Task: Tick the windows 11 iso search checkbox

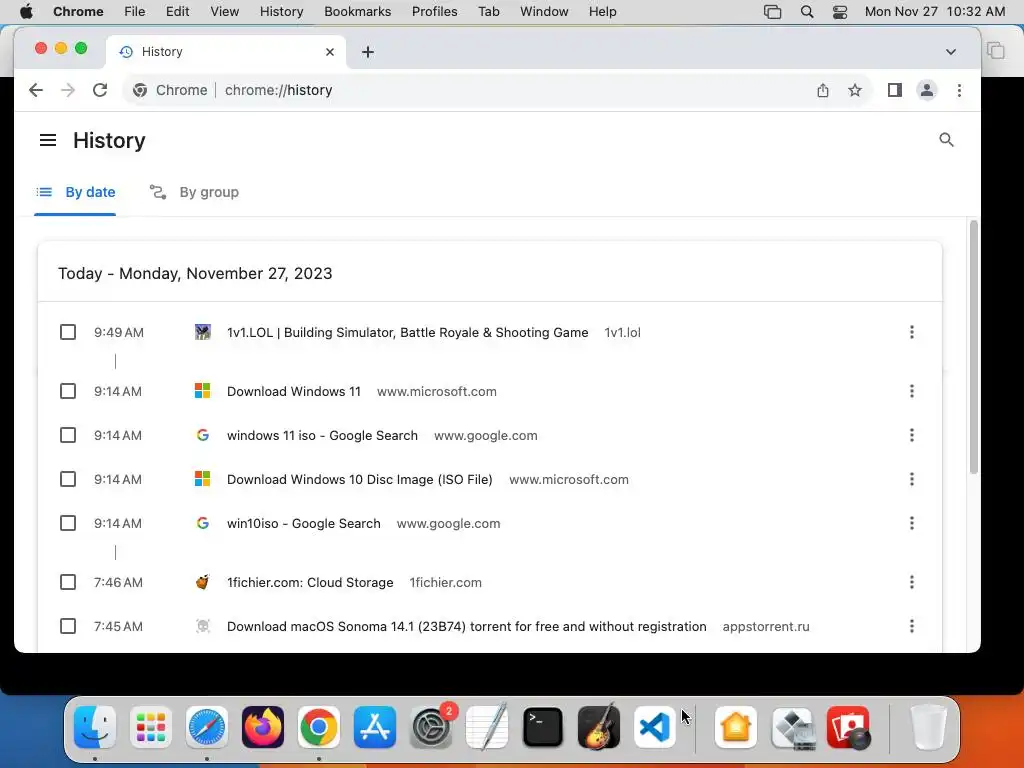Action: (68, 435)
